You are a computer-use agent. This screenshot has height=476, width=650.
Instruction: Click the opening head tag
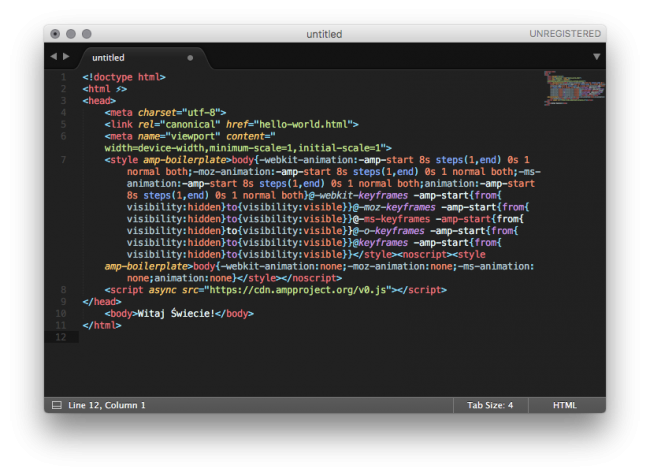pos(99,101)
